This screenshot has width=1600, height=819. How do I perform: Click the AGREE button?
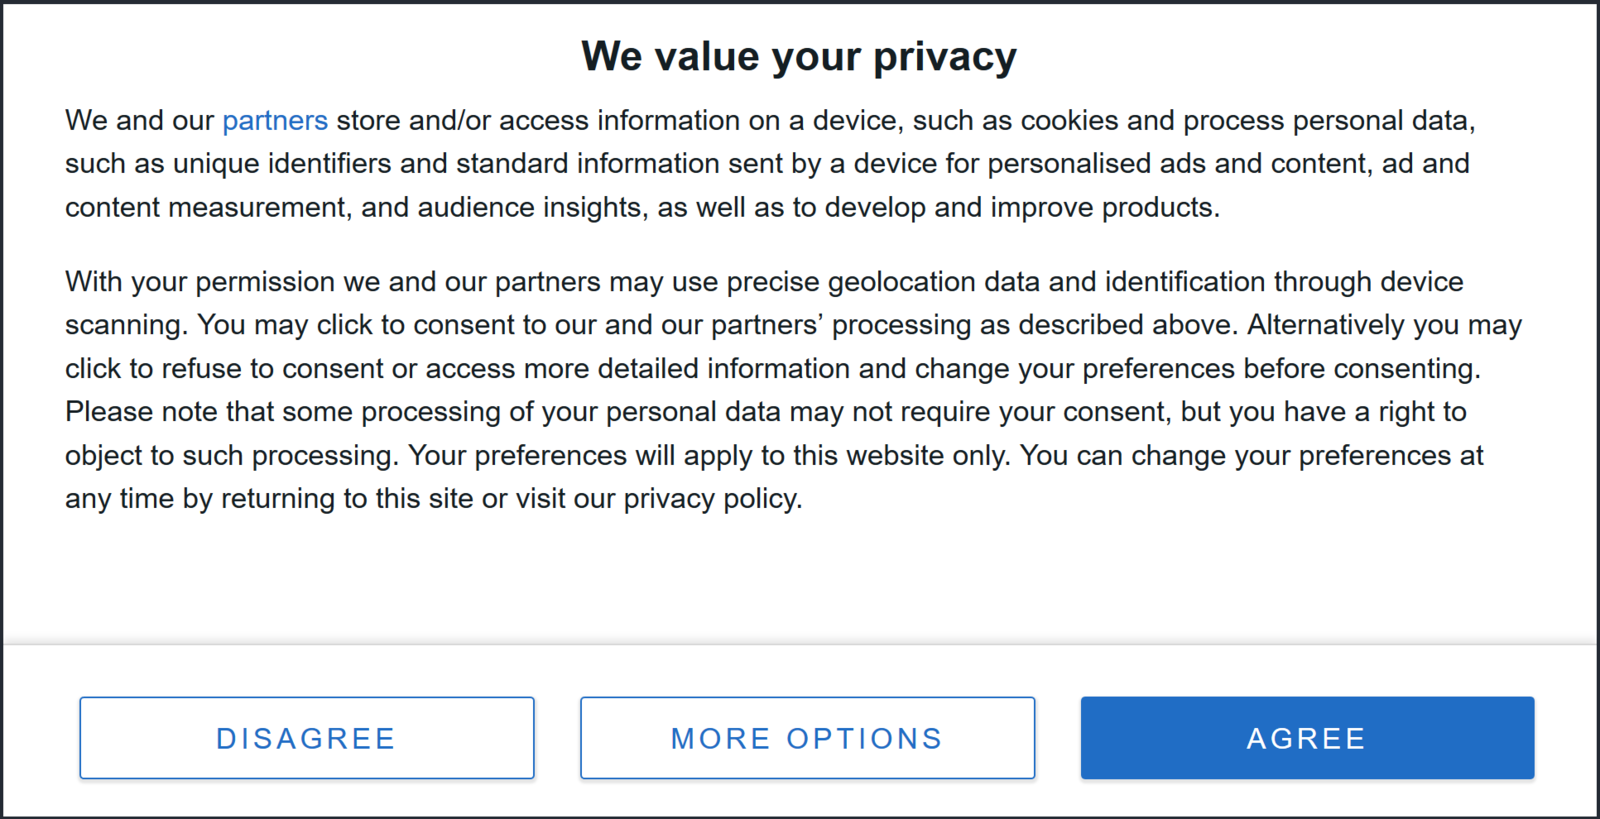(x=1307, y=738)
